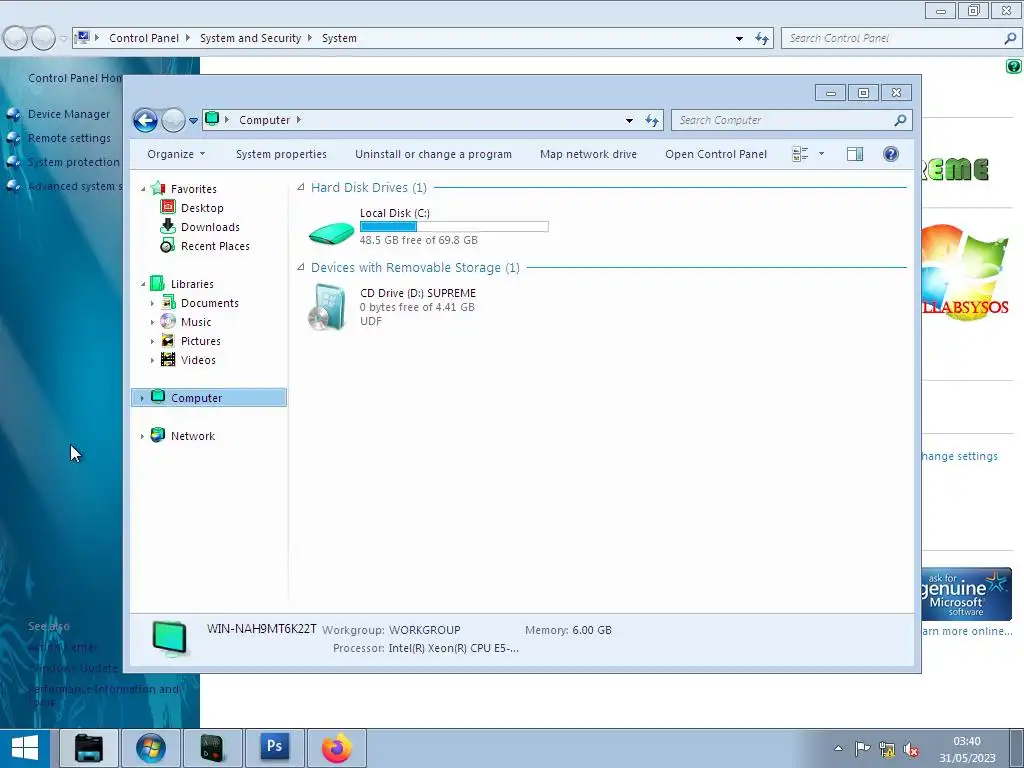Screen dimensions: 1024x768
Task: Open Computer address bar history dropdown
Action: pyautogui.click(x=629, y=120)
